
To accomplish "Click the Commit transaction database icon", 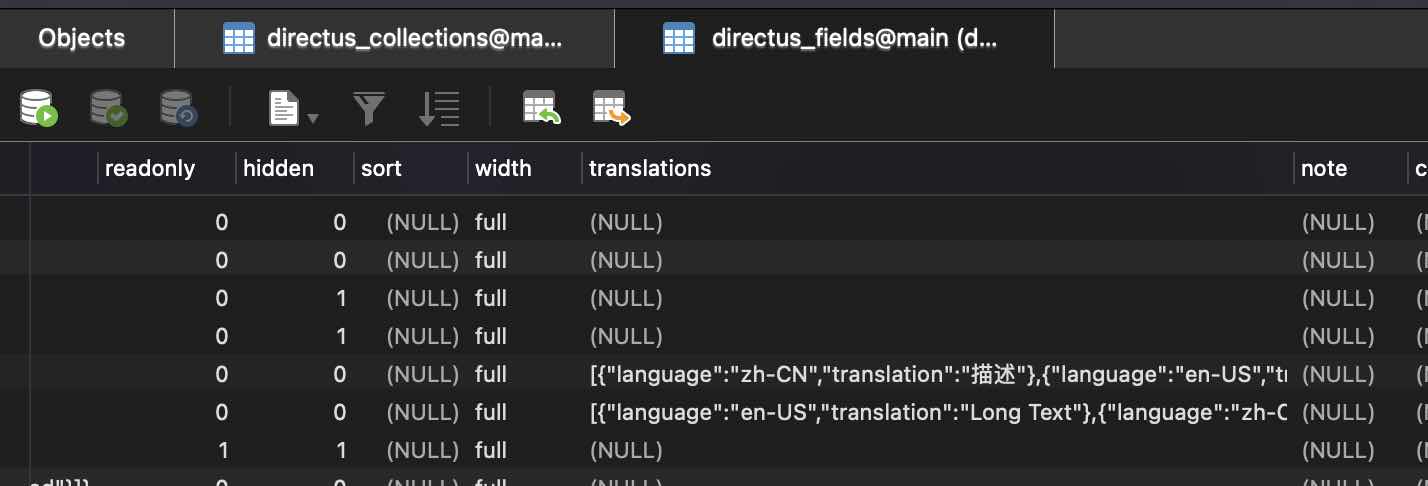I will [x=108, y=108].
